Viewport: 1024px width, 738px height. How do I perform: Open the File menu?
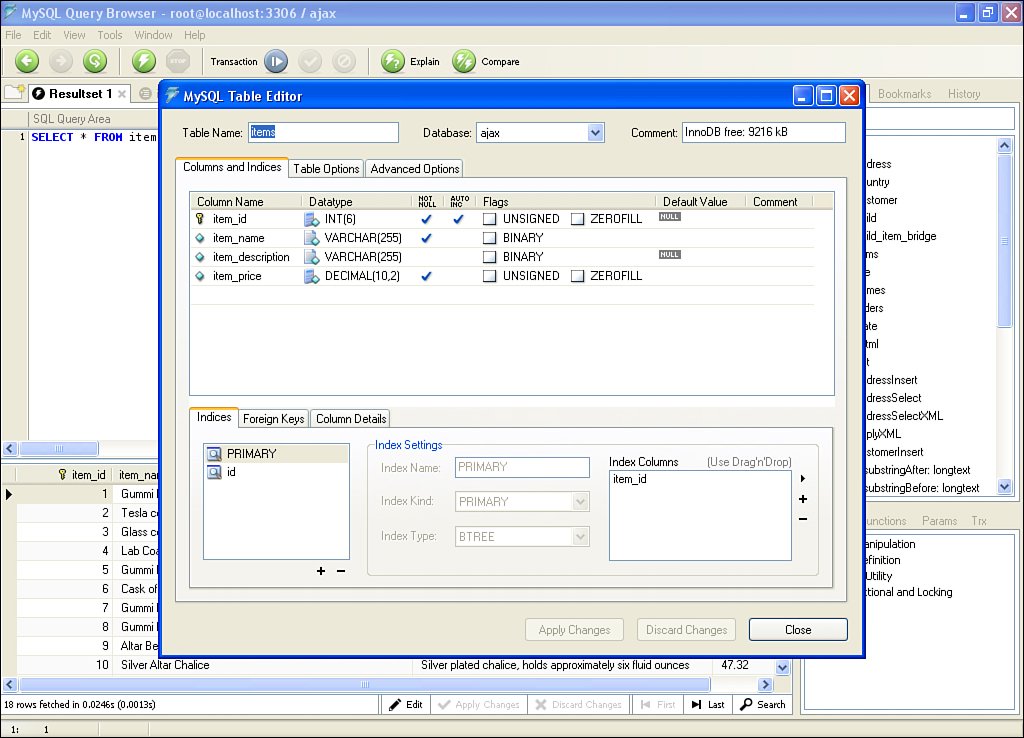tap(13, 35)
